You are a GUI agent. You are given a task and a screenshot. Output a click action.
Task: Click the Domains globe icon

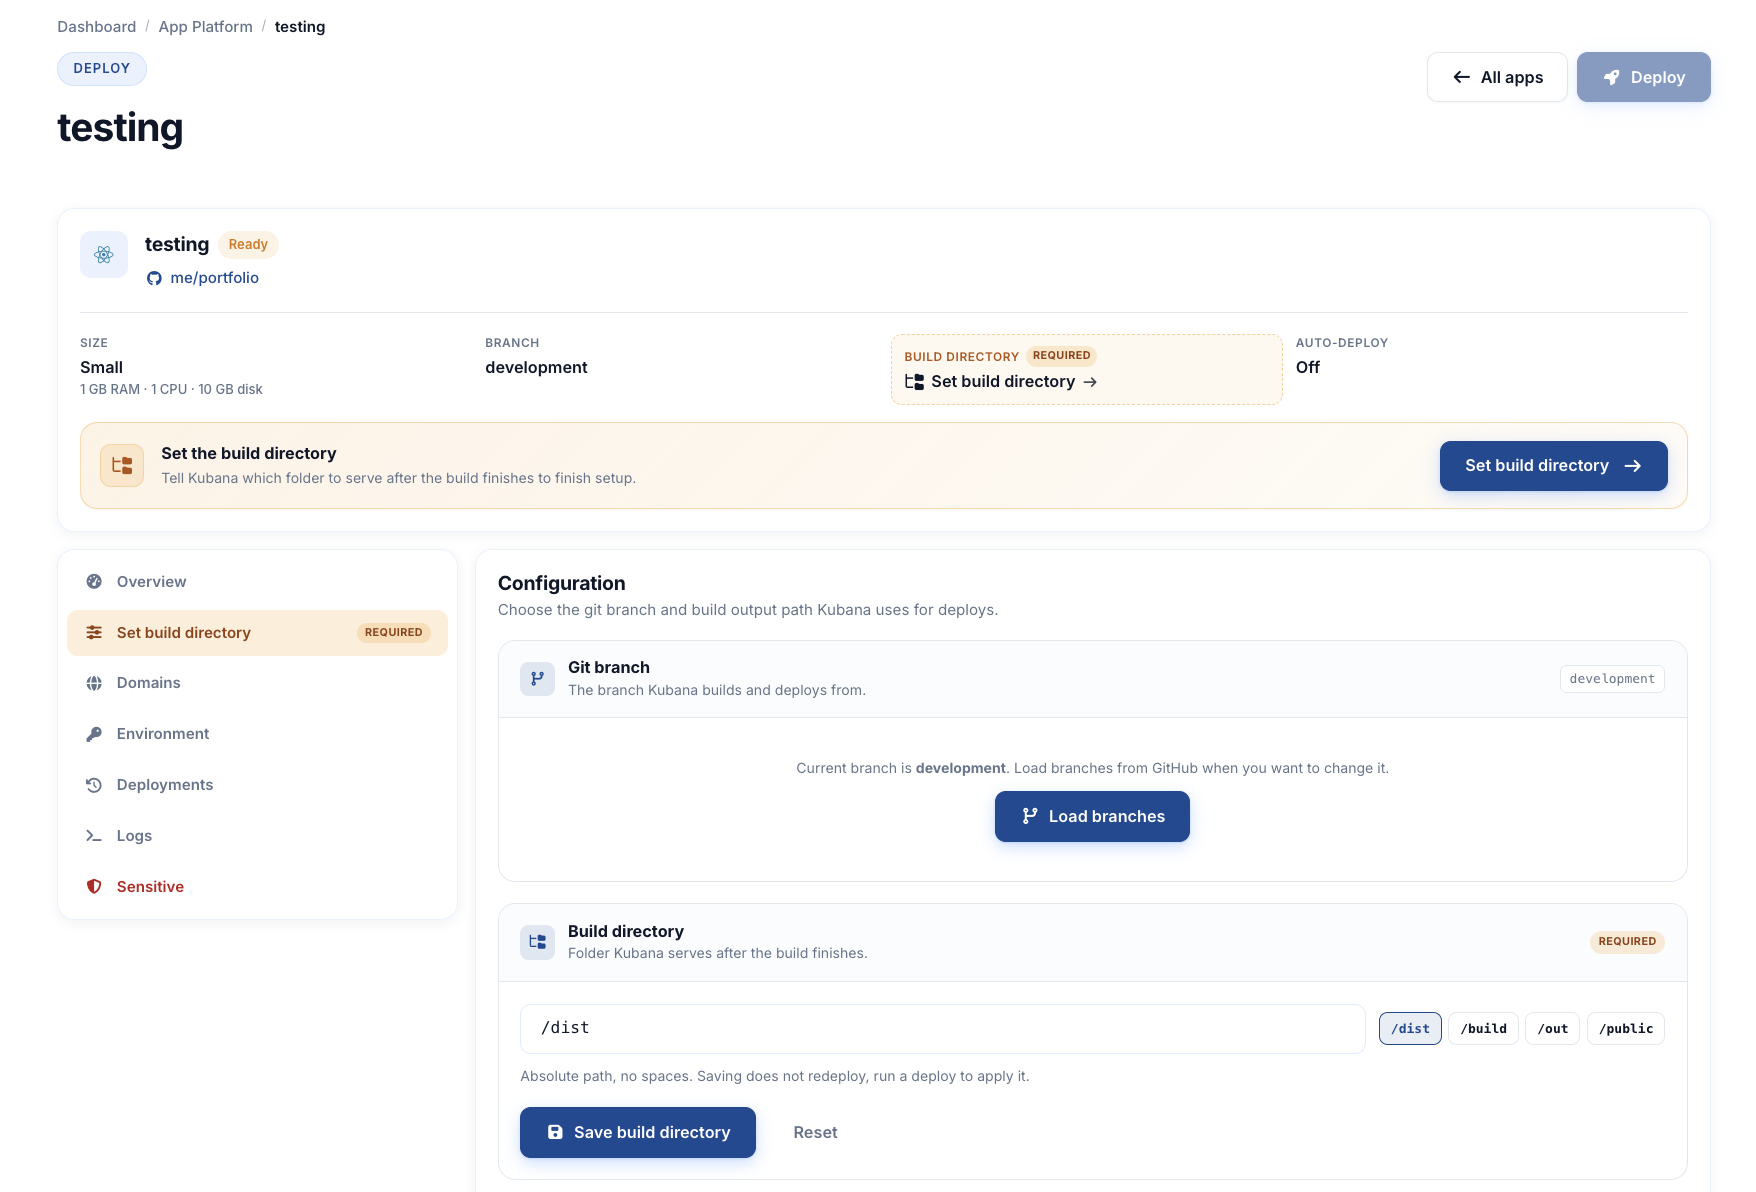pos(94,683)
